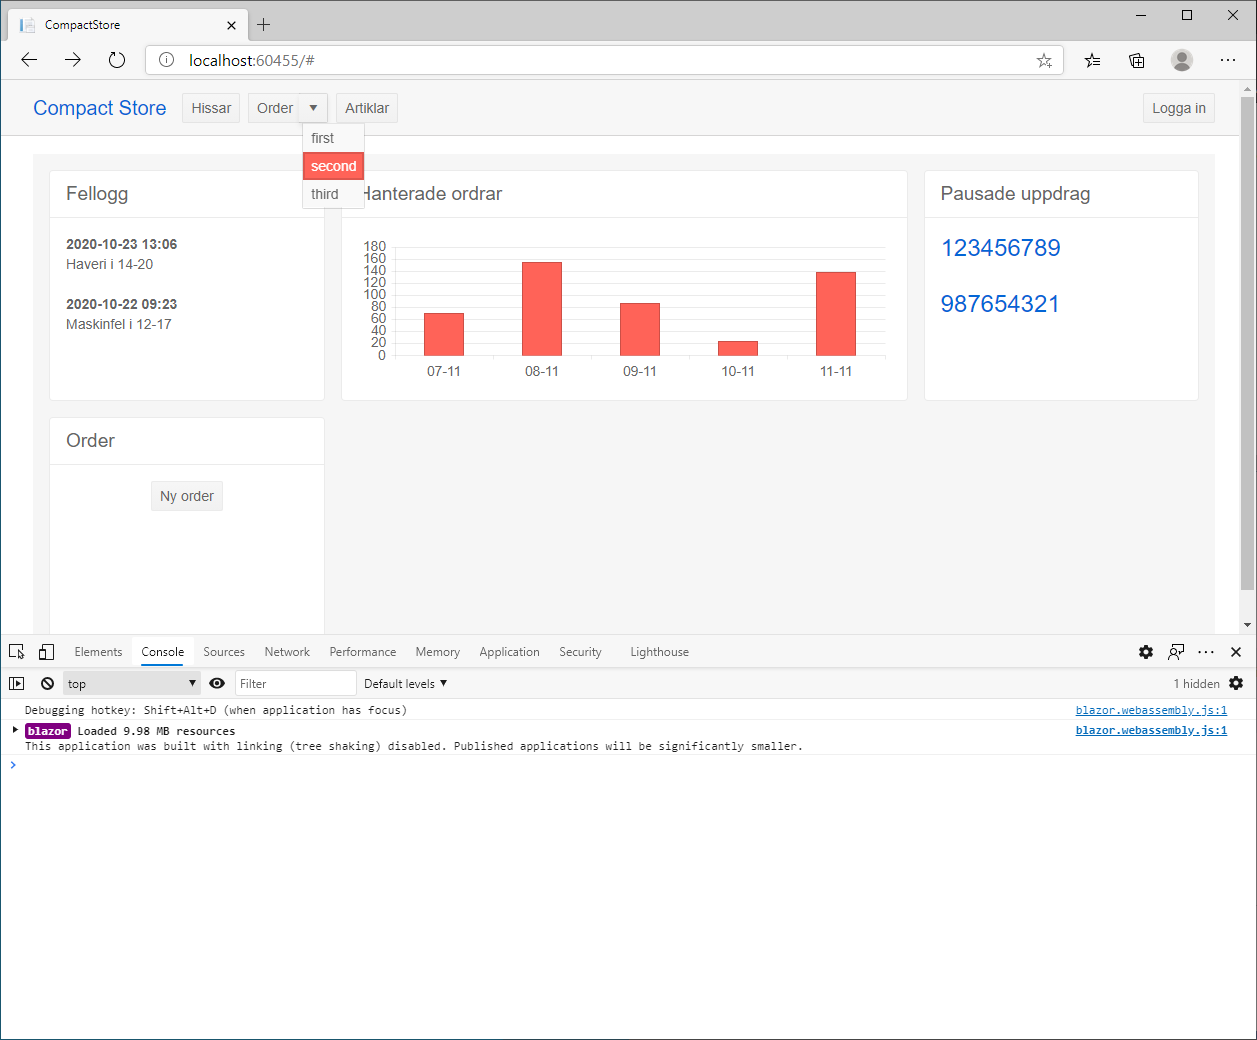The width and height of the screenshot is (1257, 1040).
Task: Switch to the Lighthouse tab
Action: tap(659, 652)
